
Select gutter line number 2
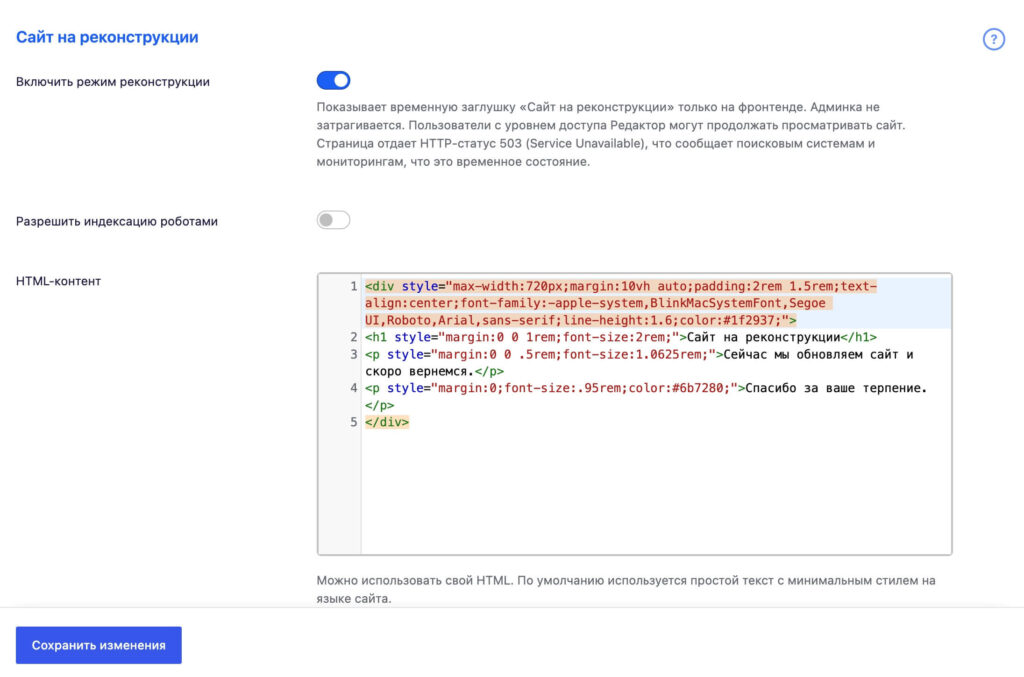[353, 337]
